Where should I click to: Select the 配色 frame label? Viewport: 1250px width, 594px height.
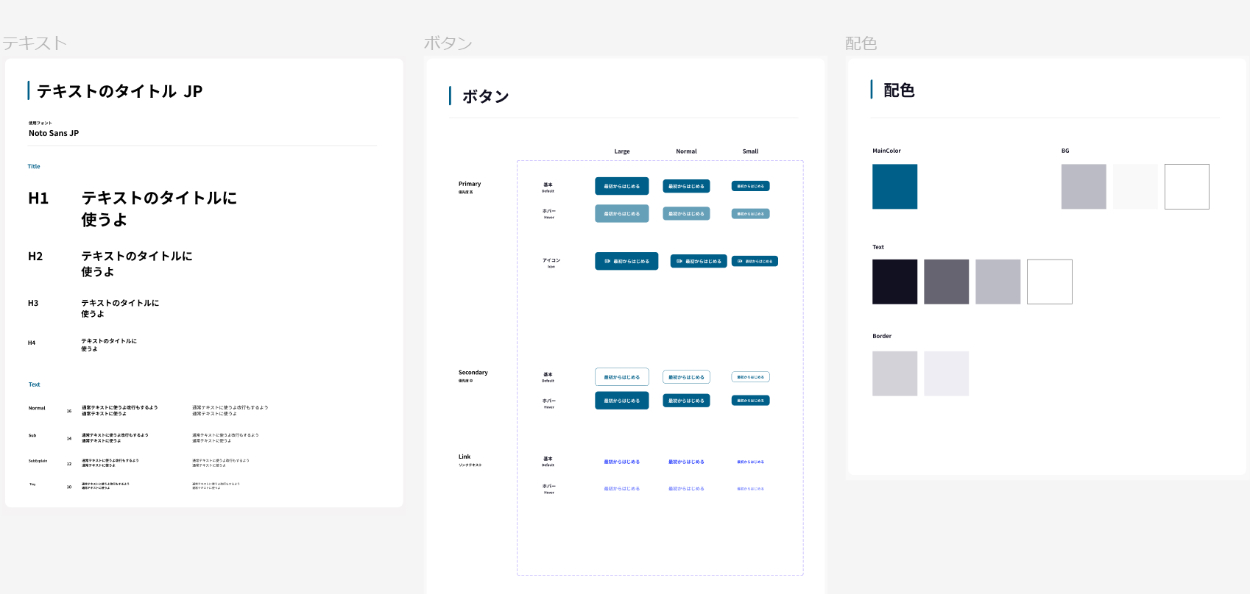[x=861, y=43]
